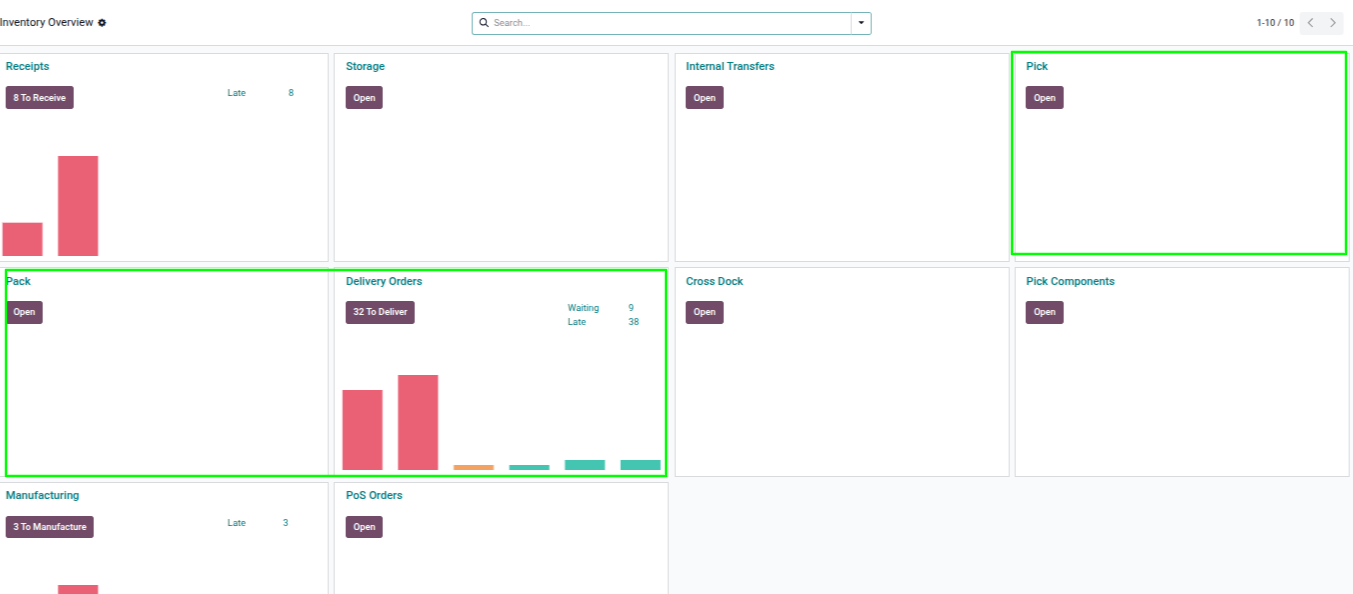Screen dimensions: 1353x594
Task: Open the PoS Orders card title
Action: tap(374, 496)
